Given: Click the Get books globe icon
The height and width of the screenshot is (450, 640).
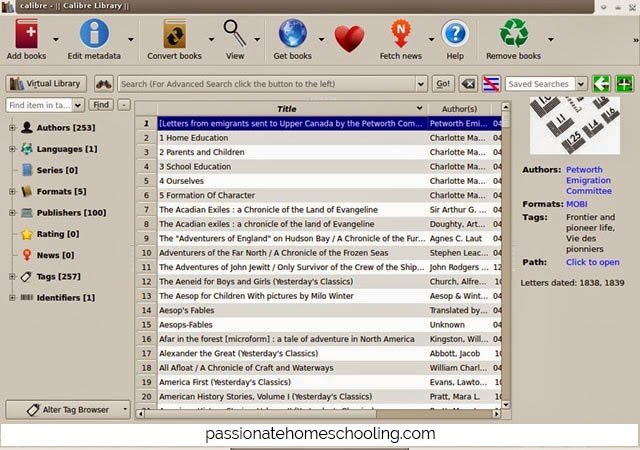Looking at the screenshot, I should tap(293, 33).
